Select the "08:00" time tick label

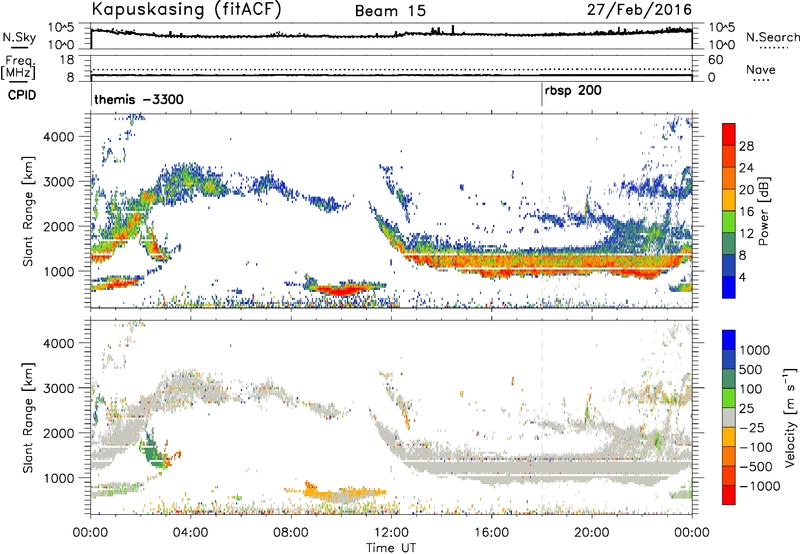click(x=291, y=533)
